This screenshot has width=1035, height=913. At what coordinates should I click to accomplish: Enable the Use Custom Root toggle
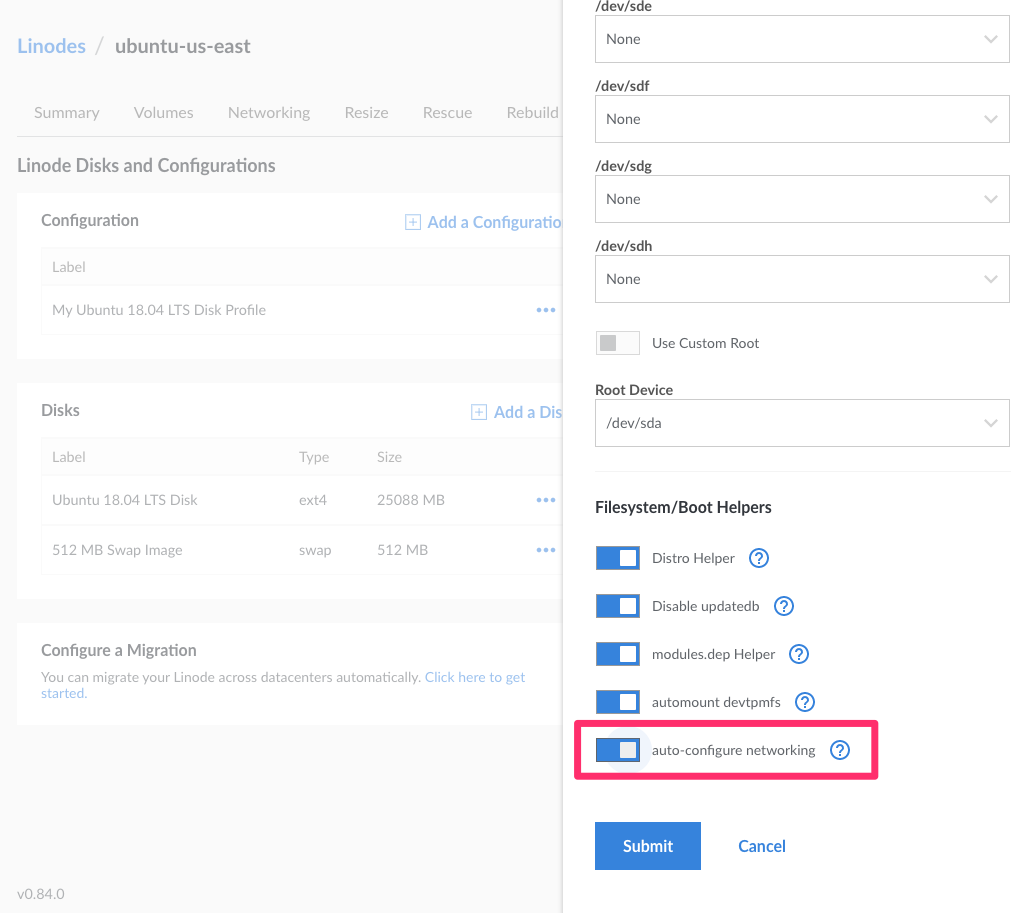point(617,343)
